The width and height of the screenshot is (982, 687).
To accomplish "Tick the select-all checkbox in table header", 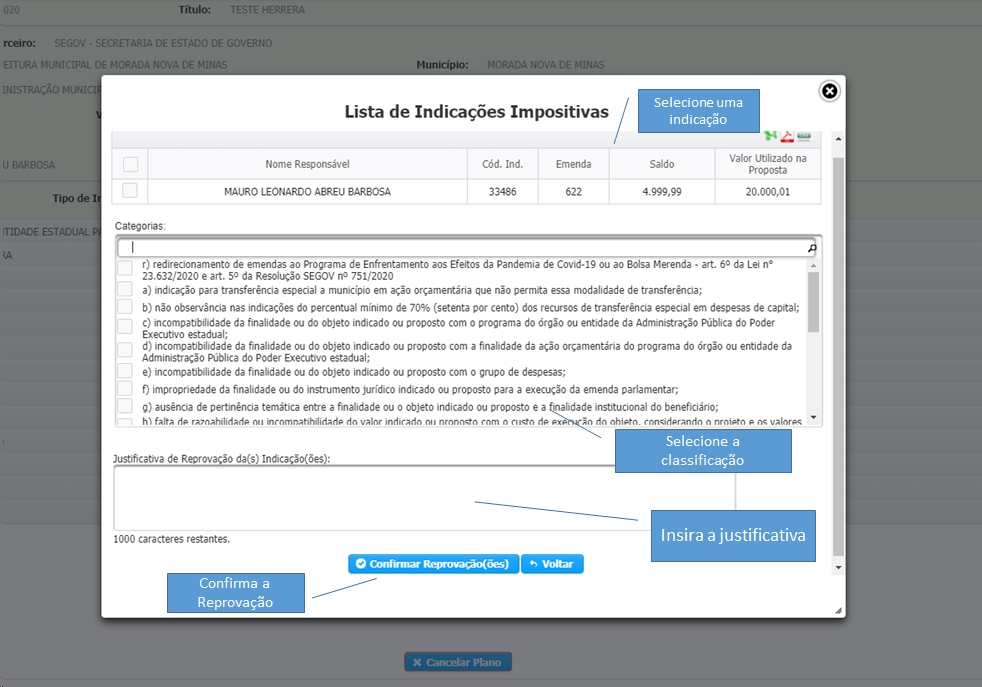I will click(130, 164).
